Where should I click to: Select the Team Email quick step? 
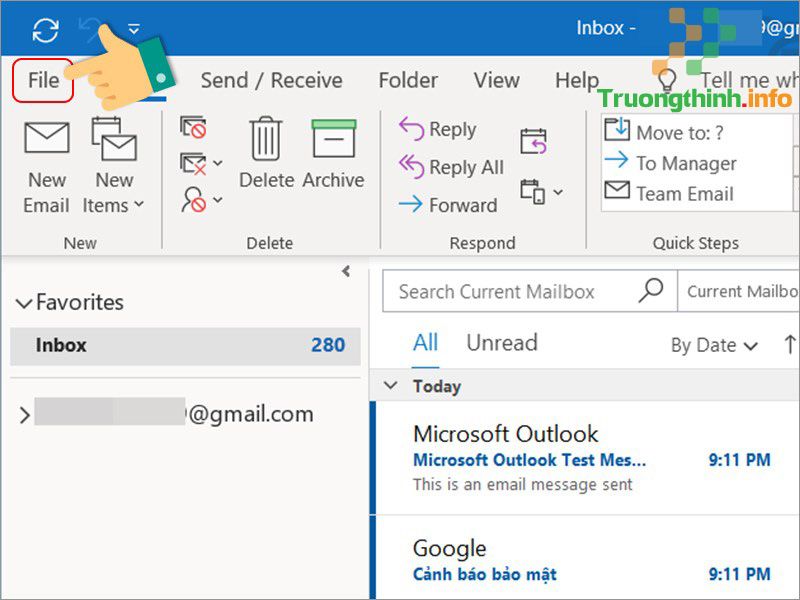coord(669,193)
